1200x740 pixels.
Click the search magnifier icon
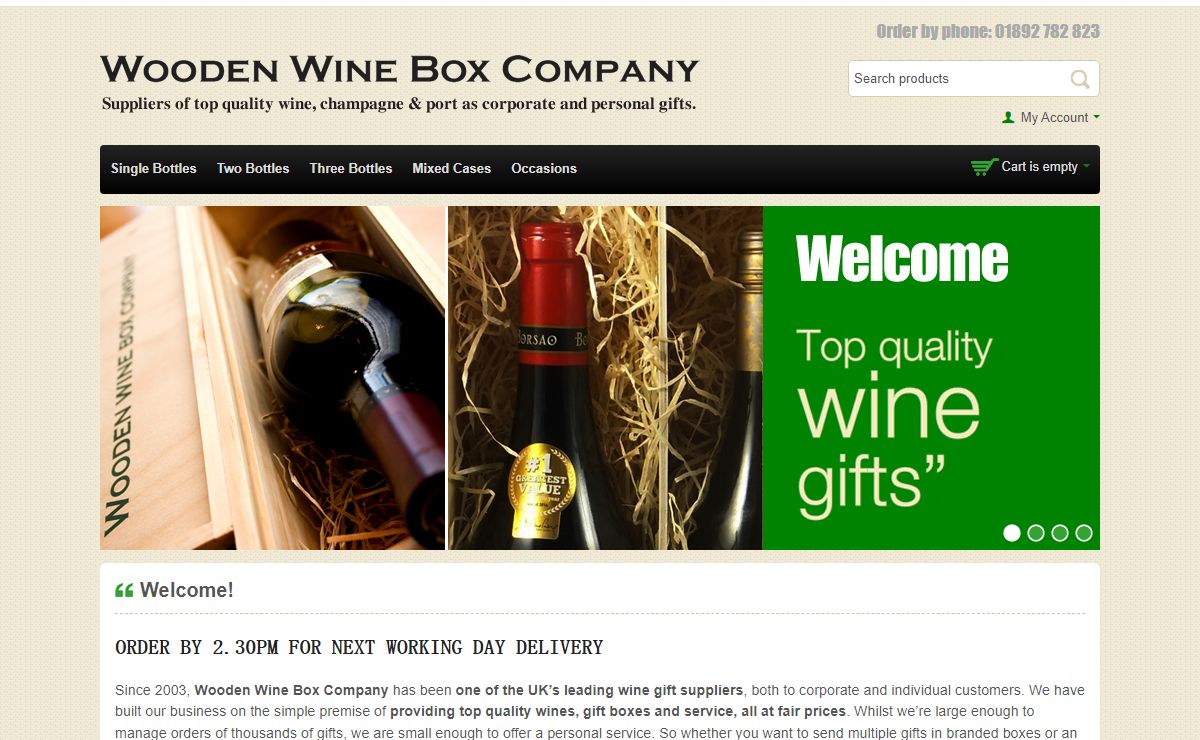[x=1080, y=79]
